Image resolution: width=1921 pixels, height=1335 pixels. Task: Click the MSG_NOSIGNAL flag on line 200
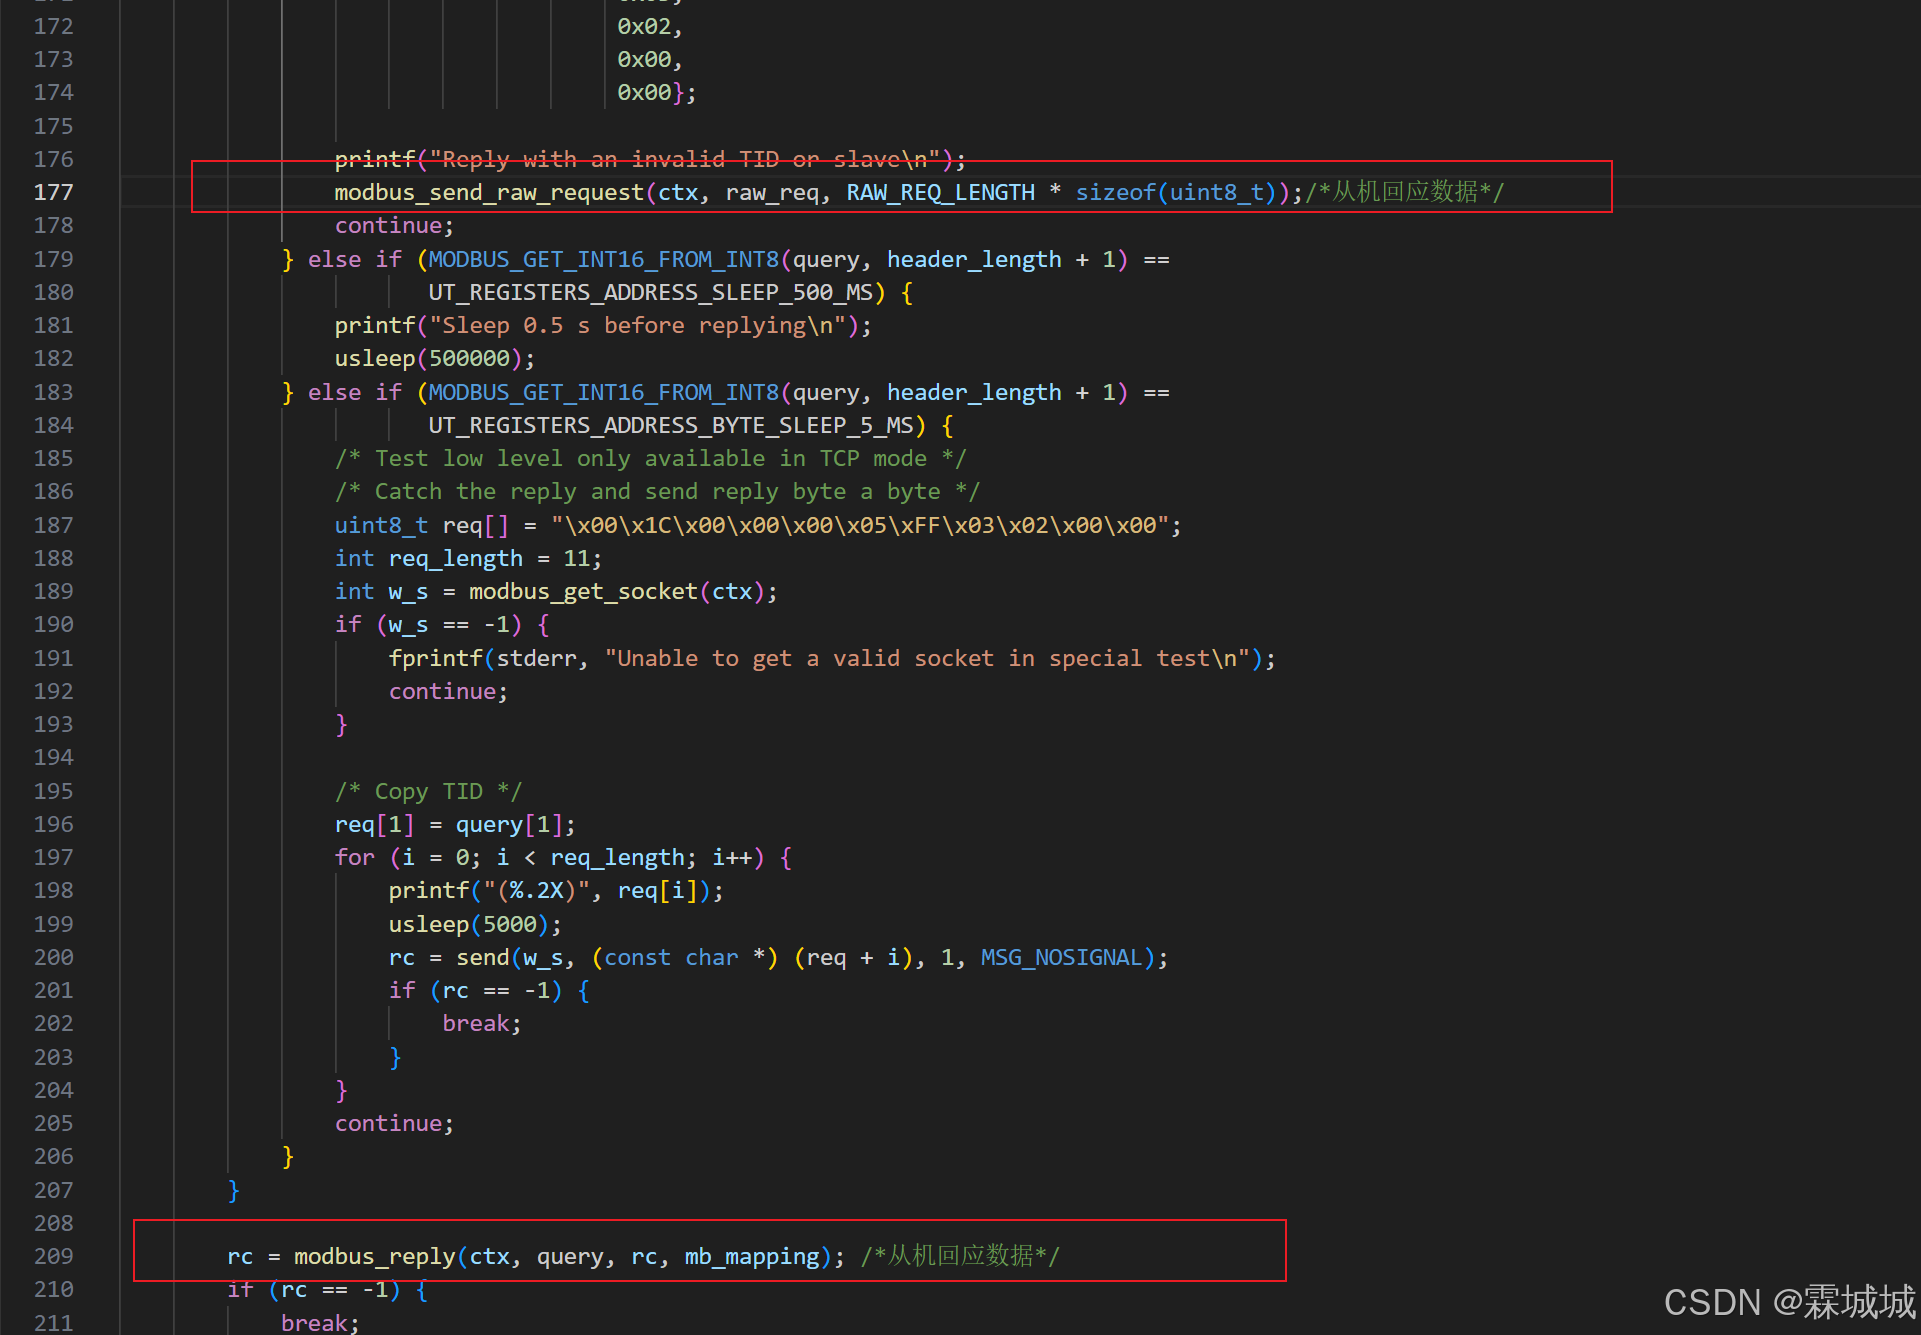click(1061, 957)
